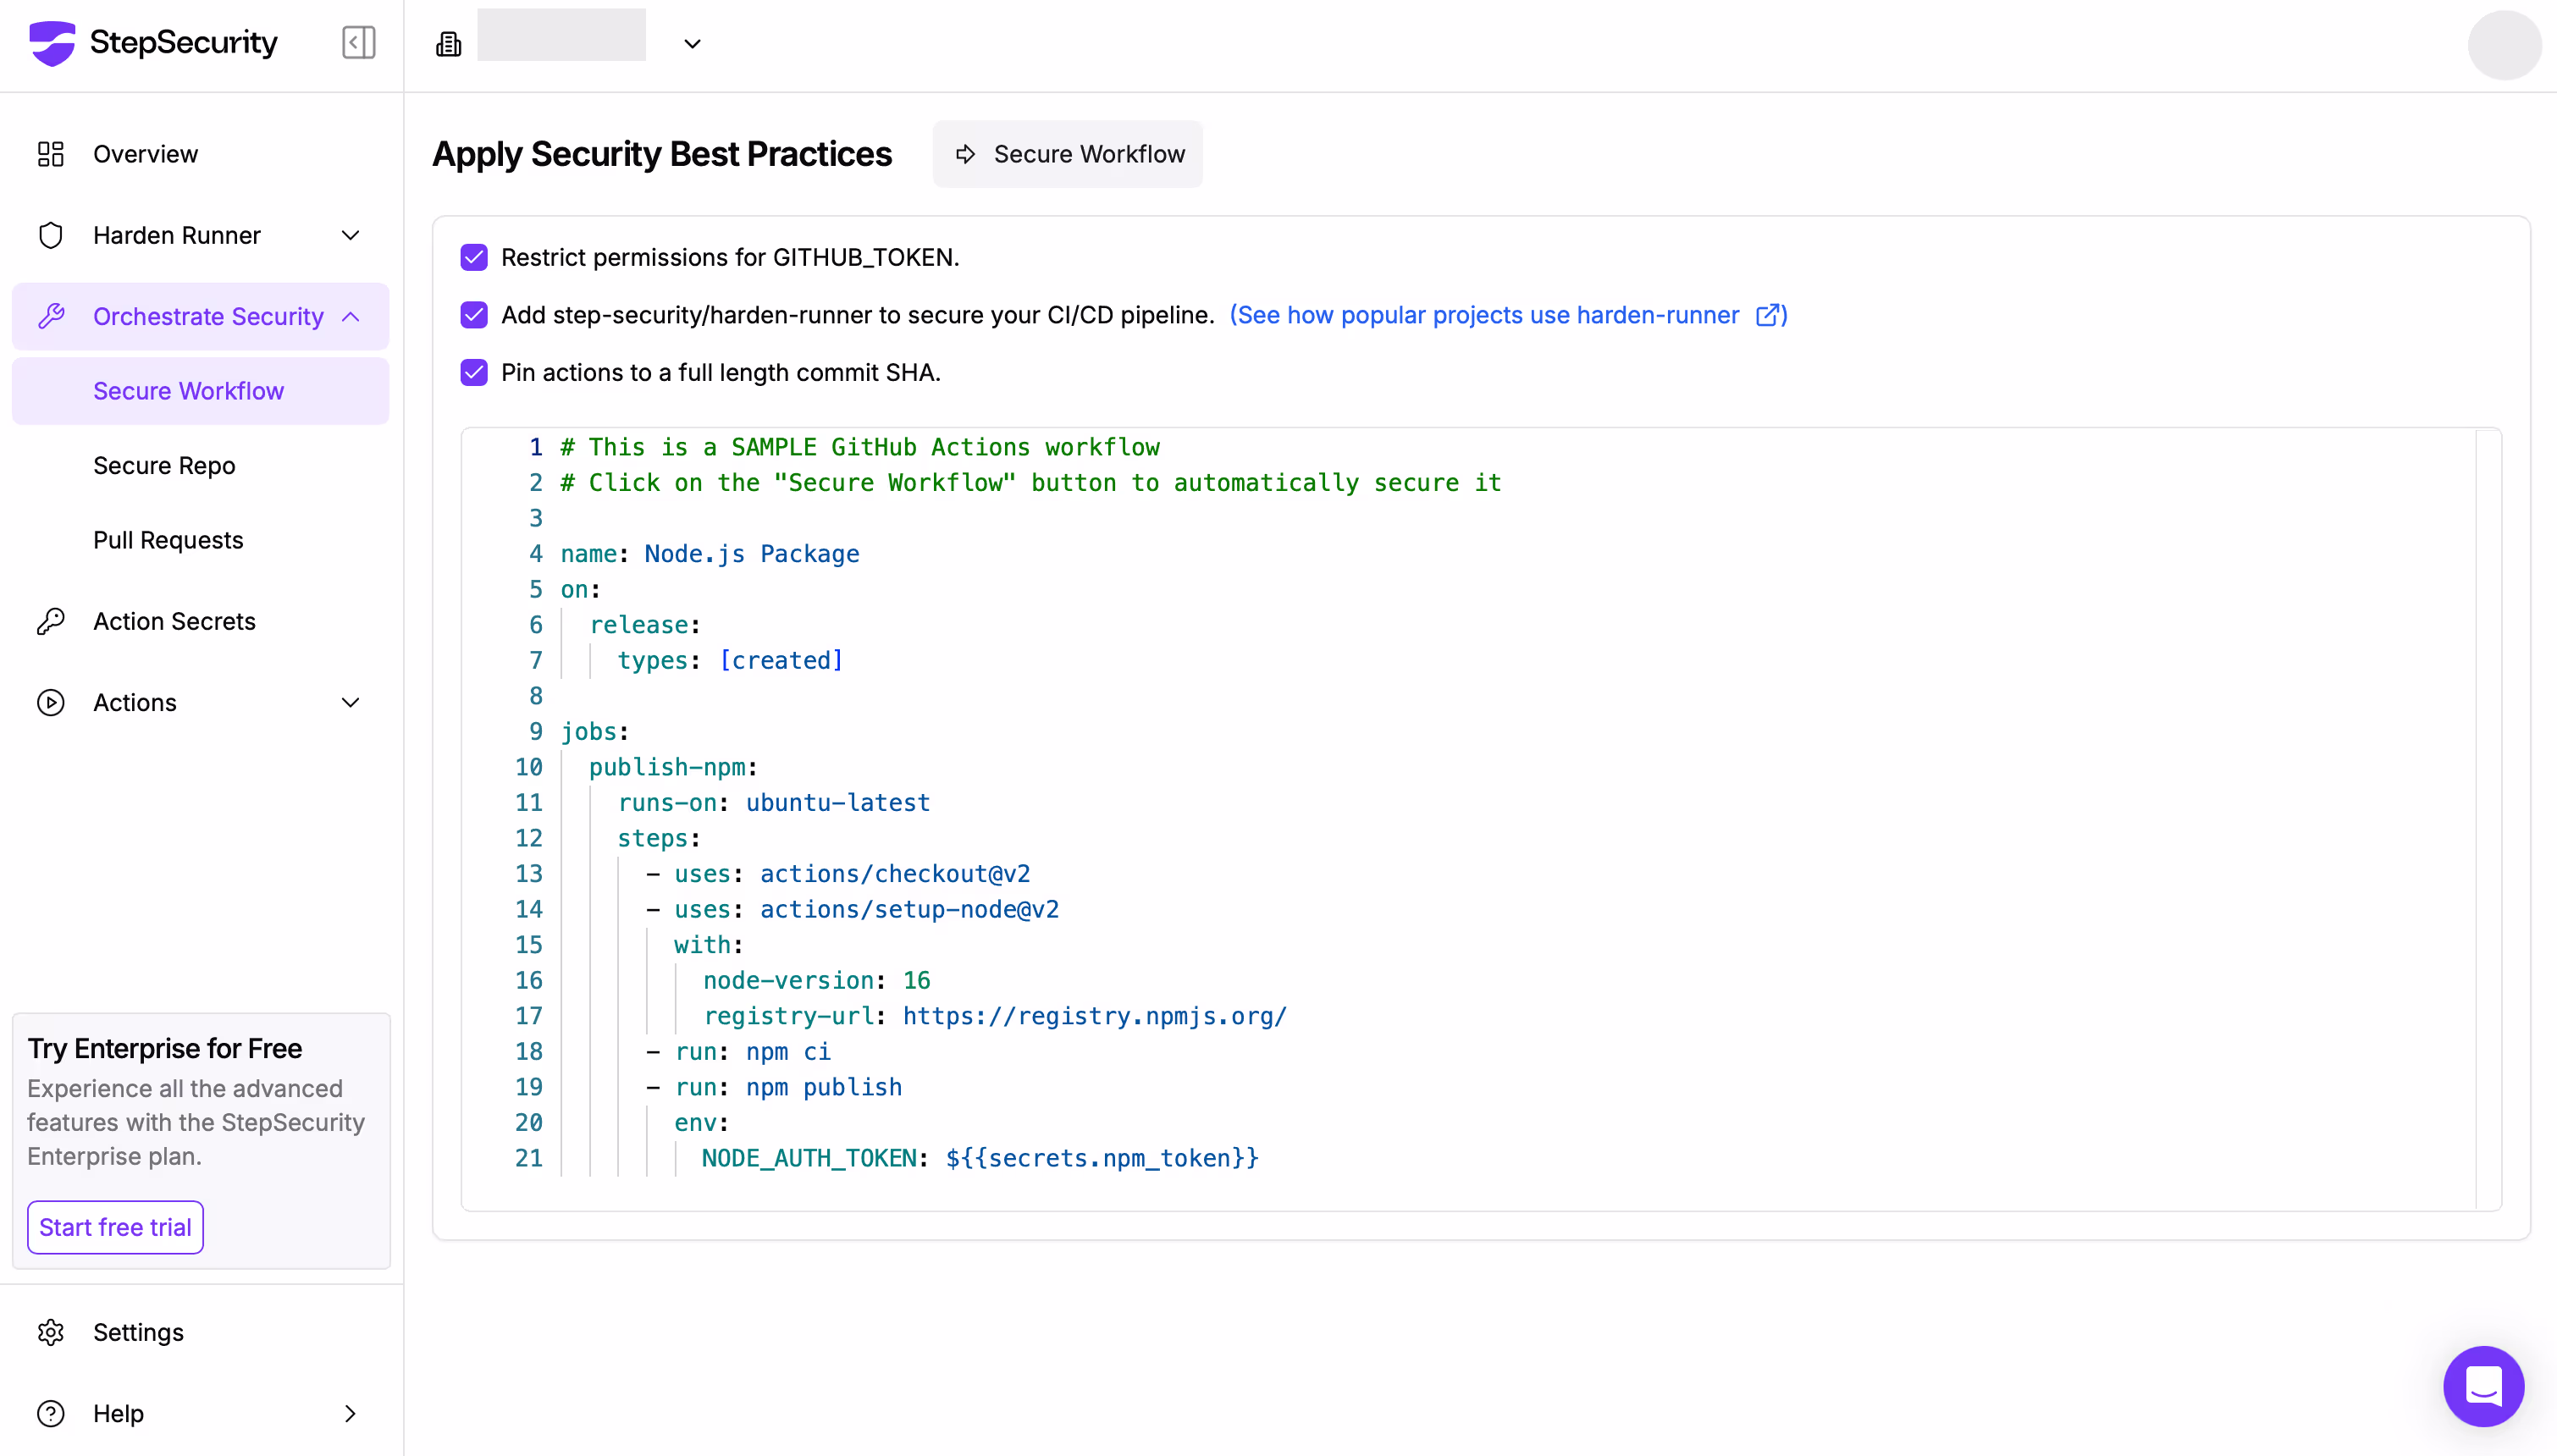
Task: Open 'See how popular projects use harden-runner' link
Action: click(x=1508, y=315)
